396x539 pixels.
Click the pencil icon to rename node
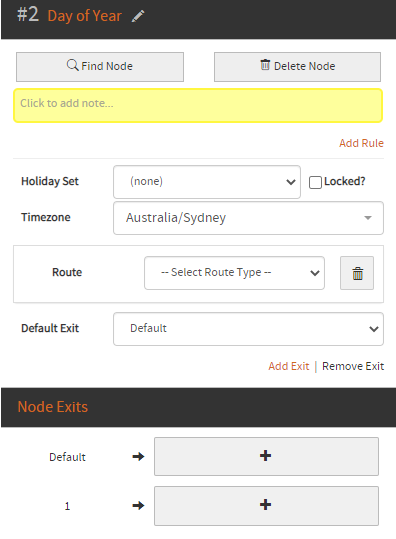click(x=138, y=16)
